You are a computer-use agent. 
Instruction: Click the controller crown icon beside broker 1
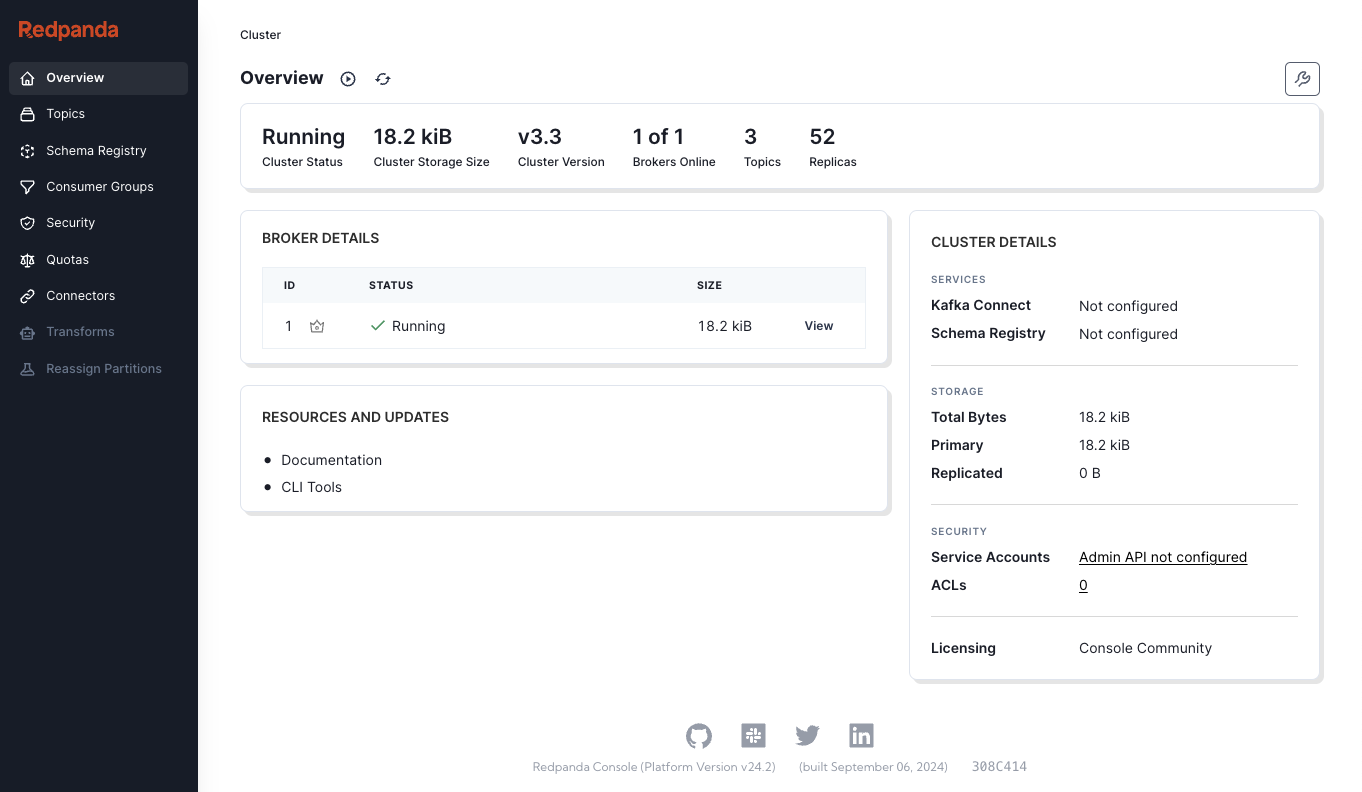coord(317,326)
